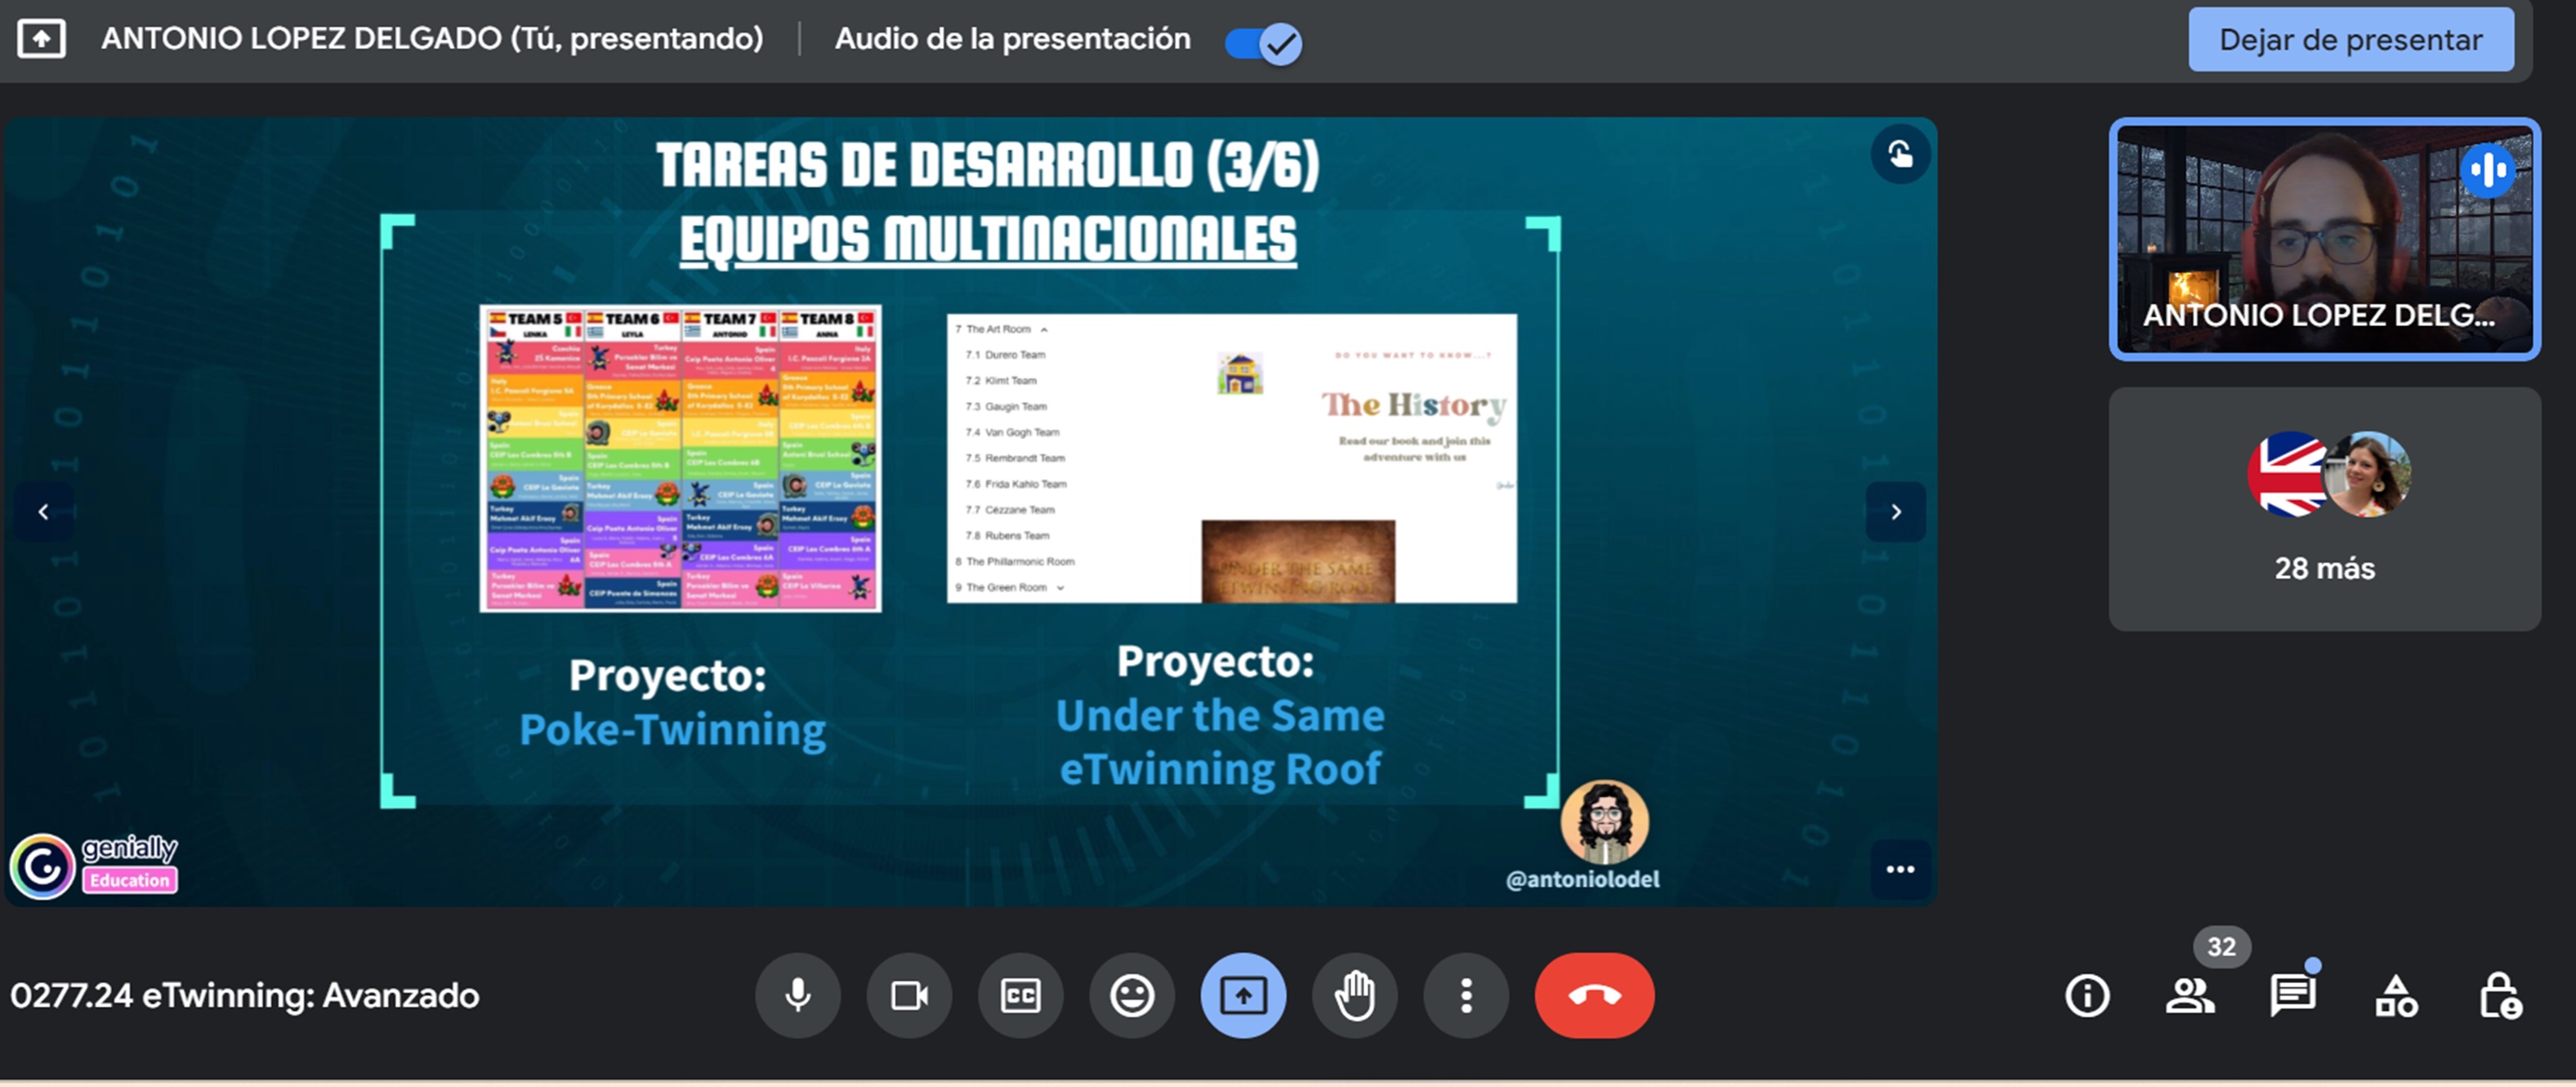Click Under the Same eTwinning Roof screenshot
This screenshot has height=1087, width=2576.
coord(1231,458)
